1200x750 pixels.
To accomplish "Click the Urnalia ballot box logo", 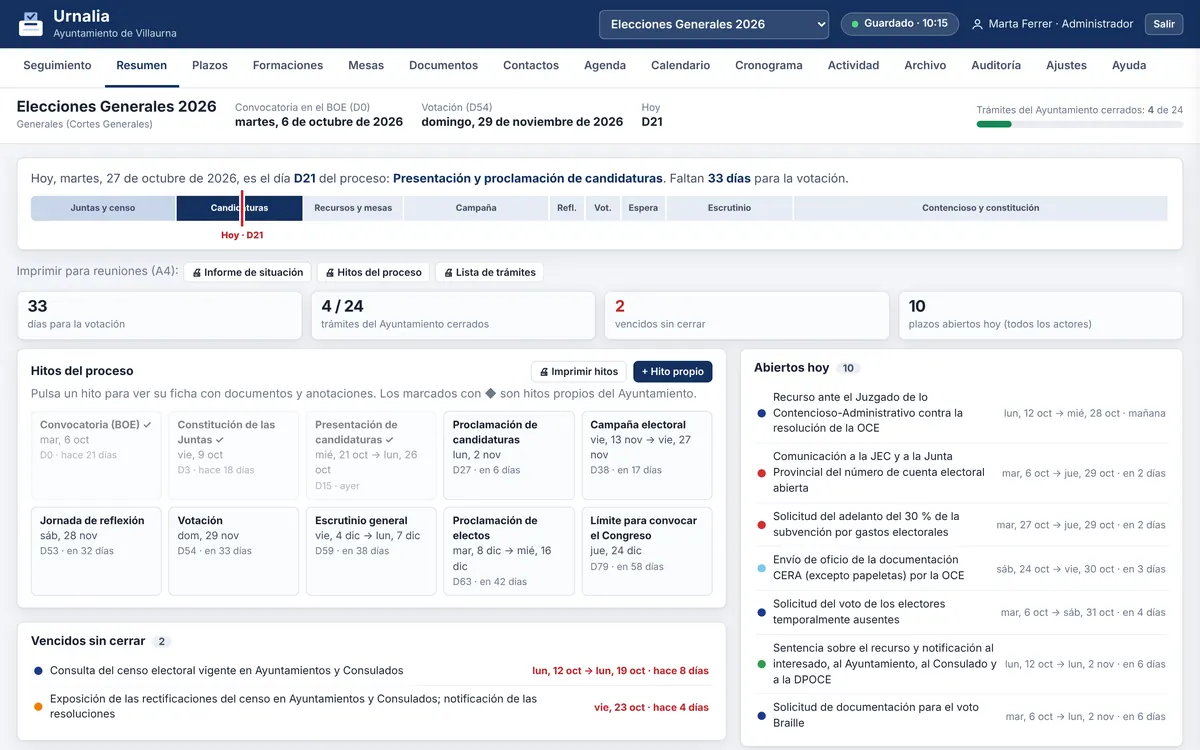I will [31, 24].
